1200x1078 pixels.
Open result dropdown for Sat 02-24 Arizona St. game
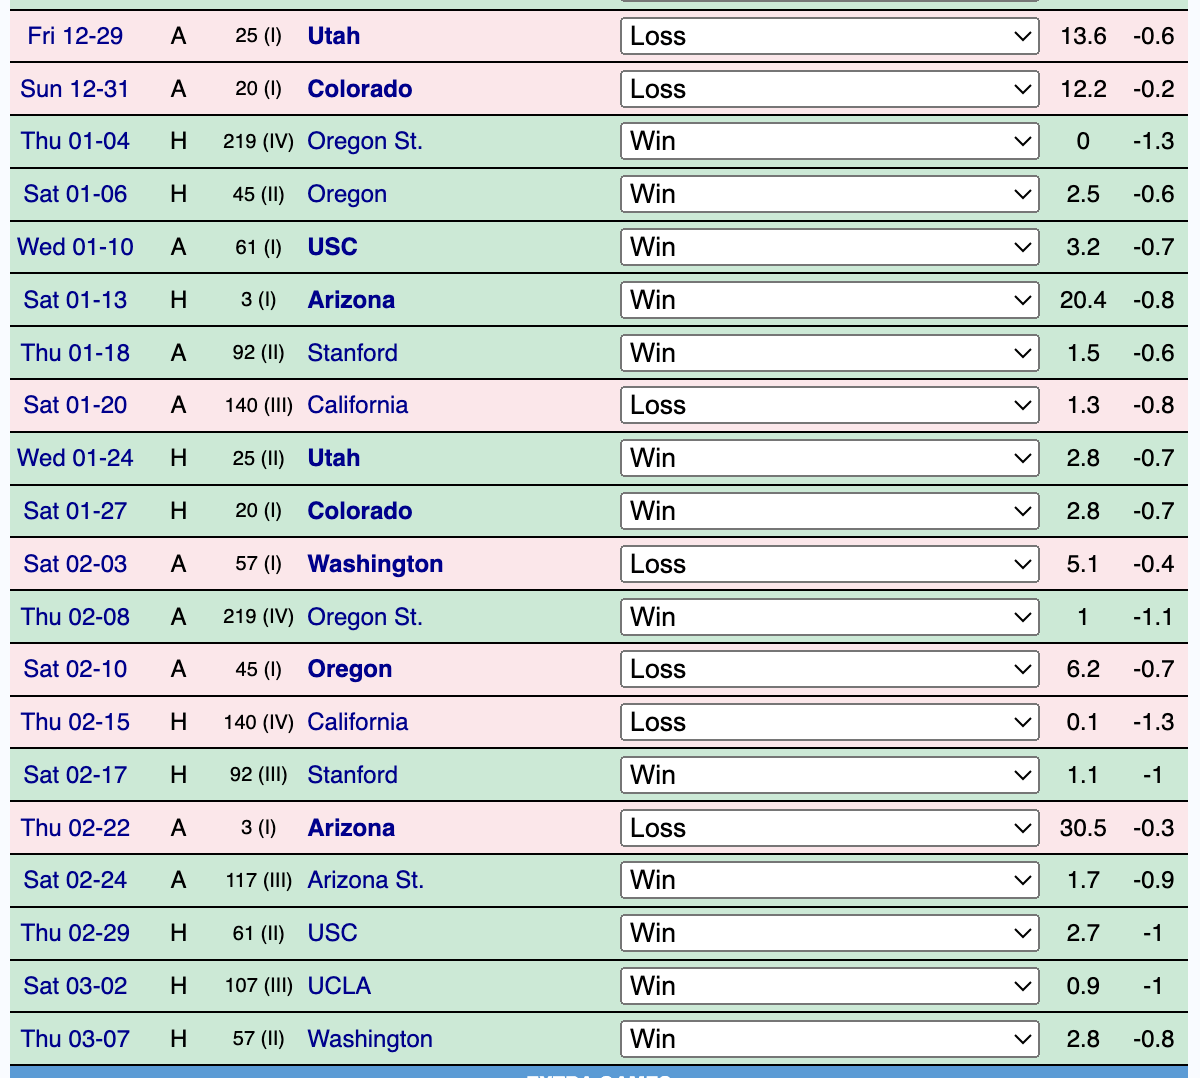tap(829, 880)
